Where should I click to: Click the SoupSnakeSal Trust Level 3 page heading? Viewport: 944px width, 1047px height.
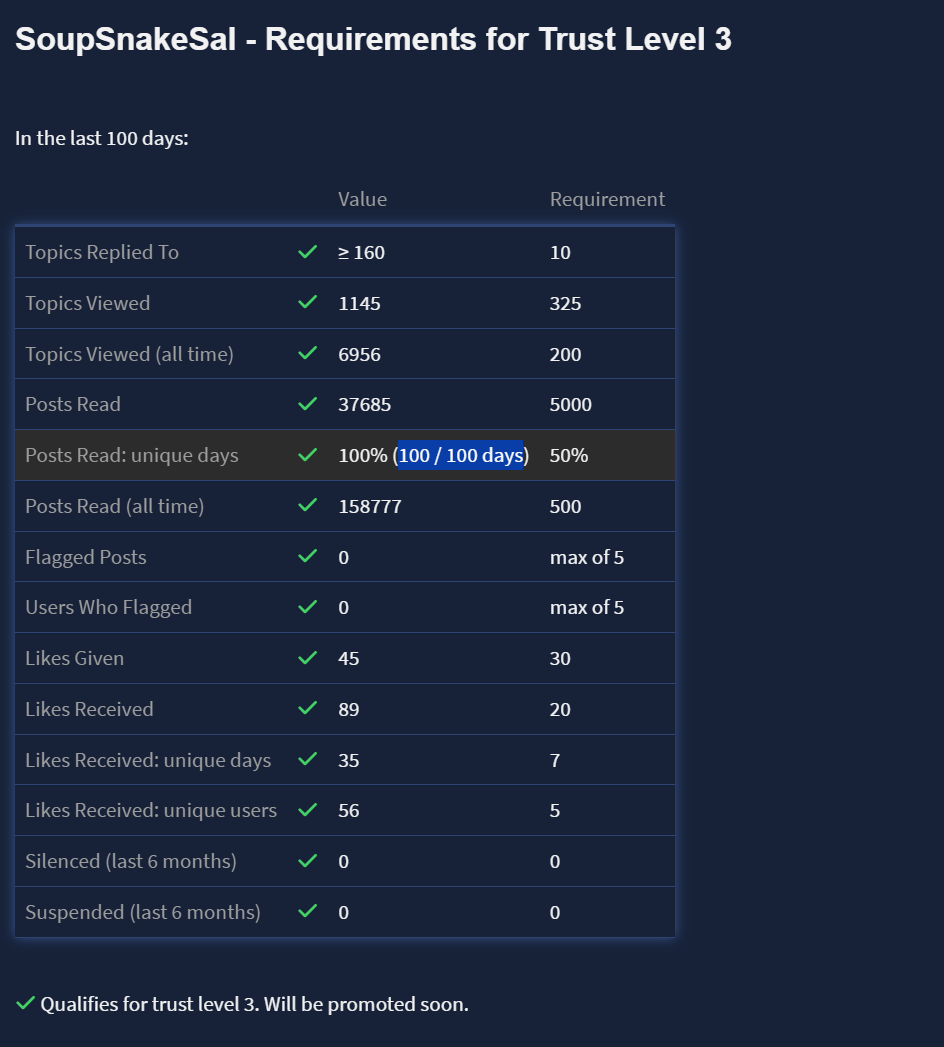373,40
